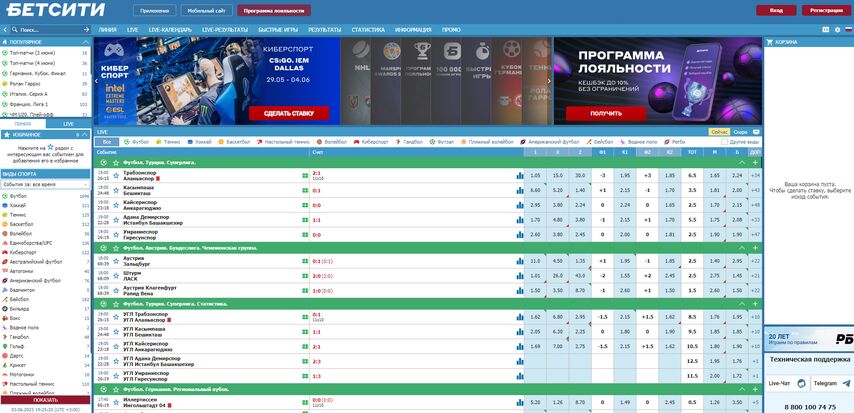
Task: Collapse left sidebar with the back chevron
Action: 5,29
